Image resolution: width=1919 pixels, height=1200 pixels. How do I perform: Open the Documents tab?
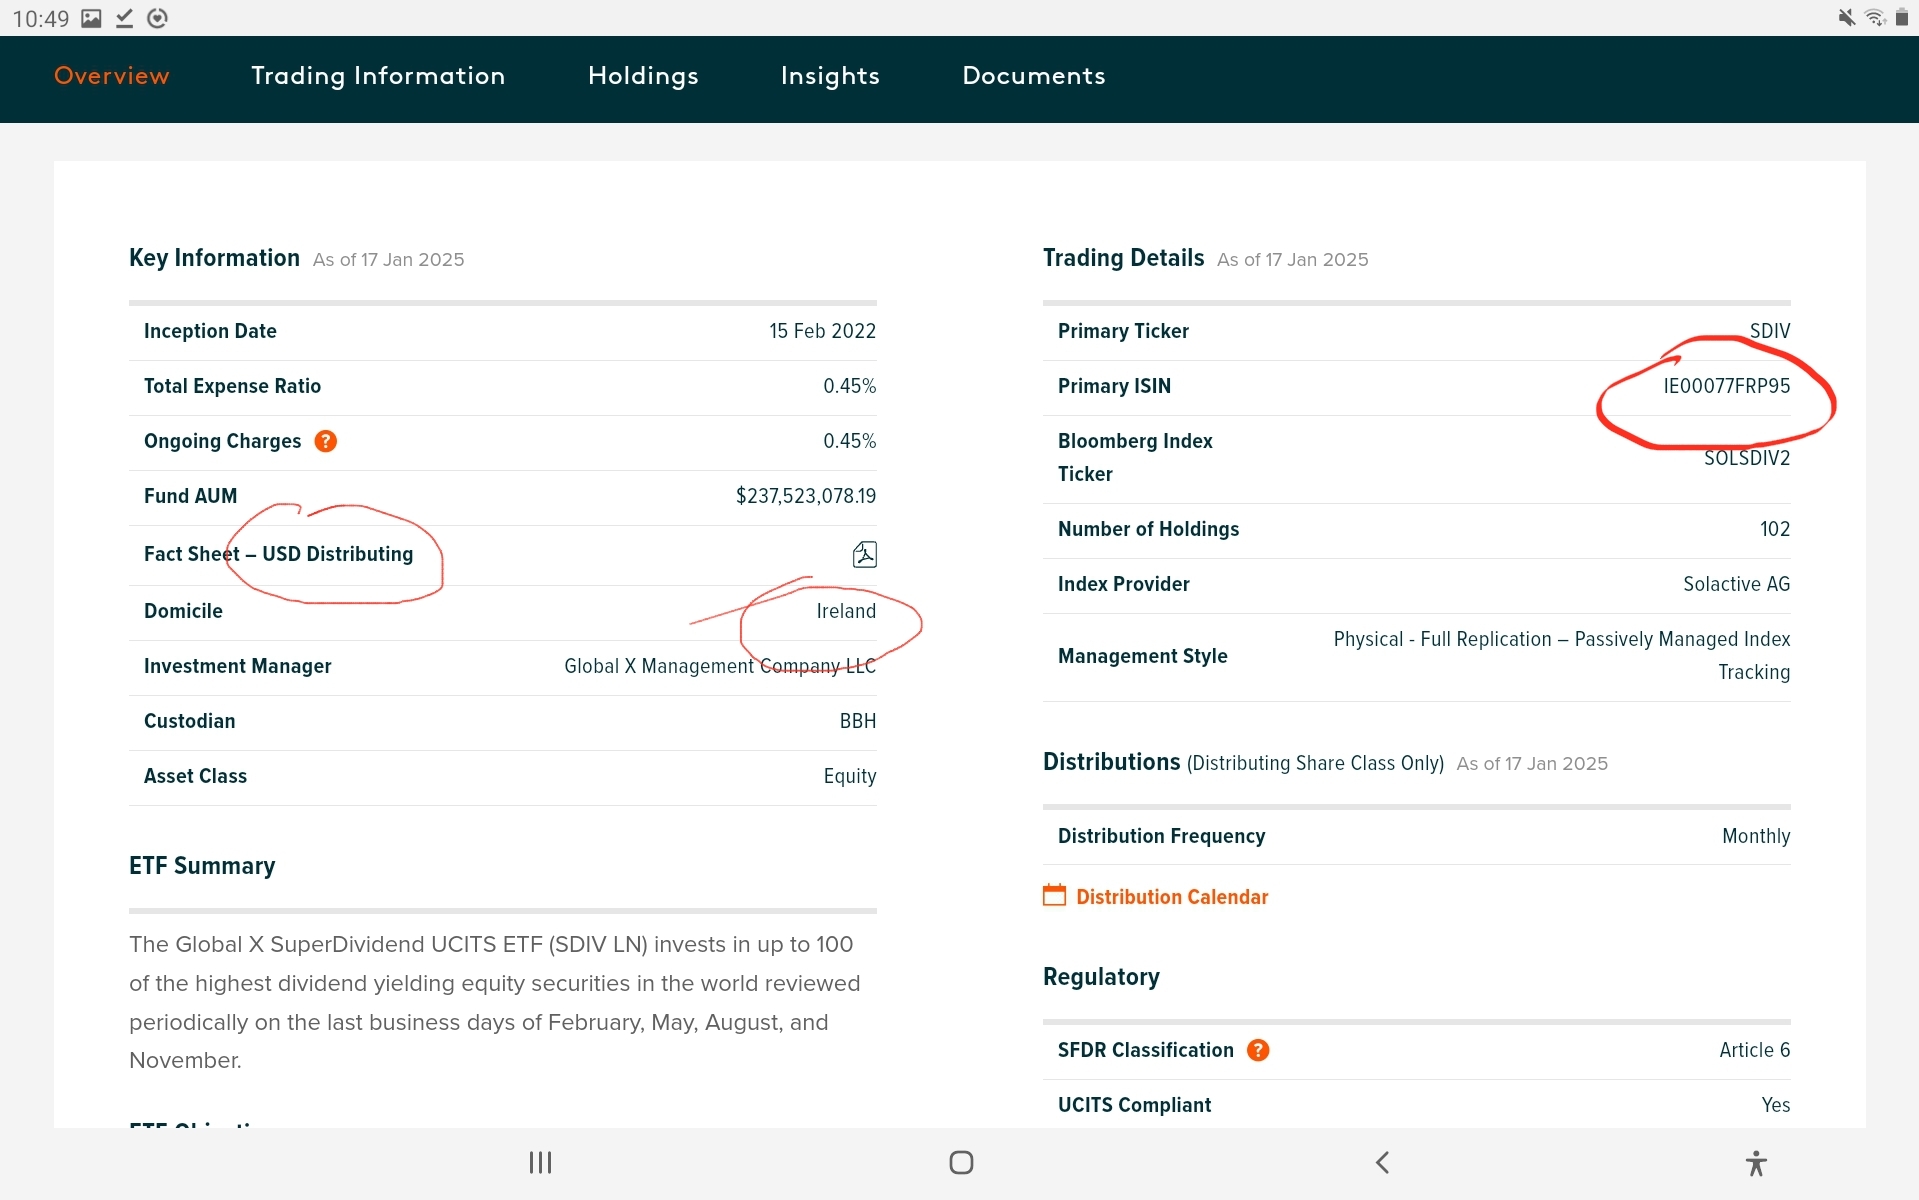(x=1034, y=76)
